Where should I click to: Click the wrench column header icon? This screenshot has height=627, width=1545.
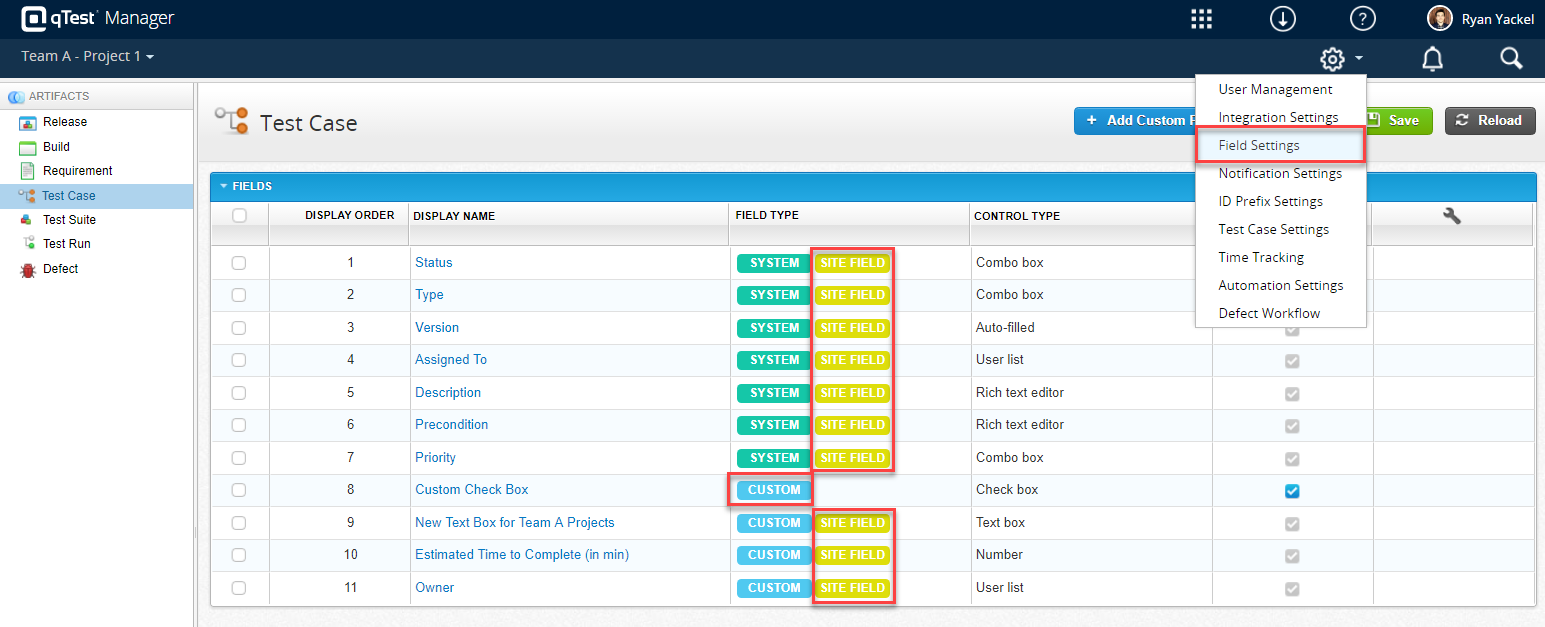[x=1452, y=215]
